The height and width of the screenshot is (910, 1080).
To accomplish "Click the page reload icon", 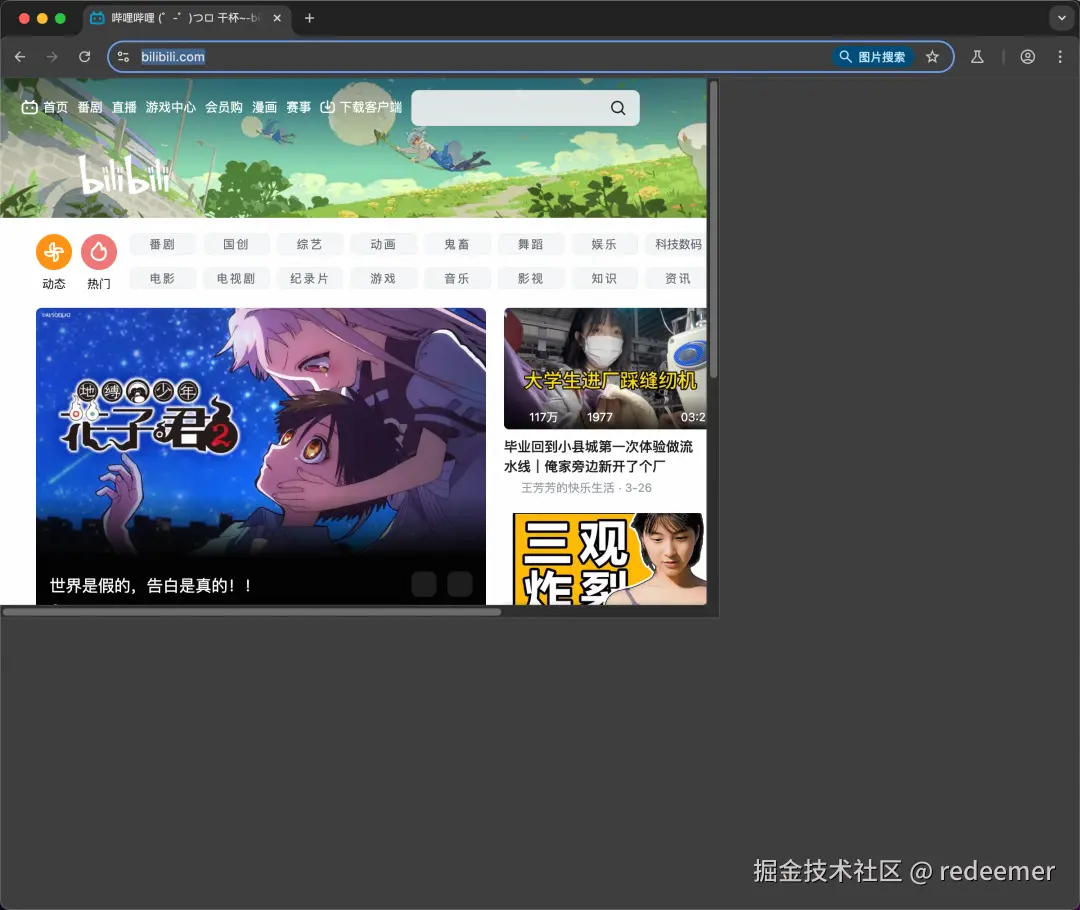I will [x=84, y=57].
